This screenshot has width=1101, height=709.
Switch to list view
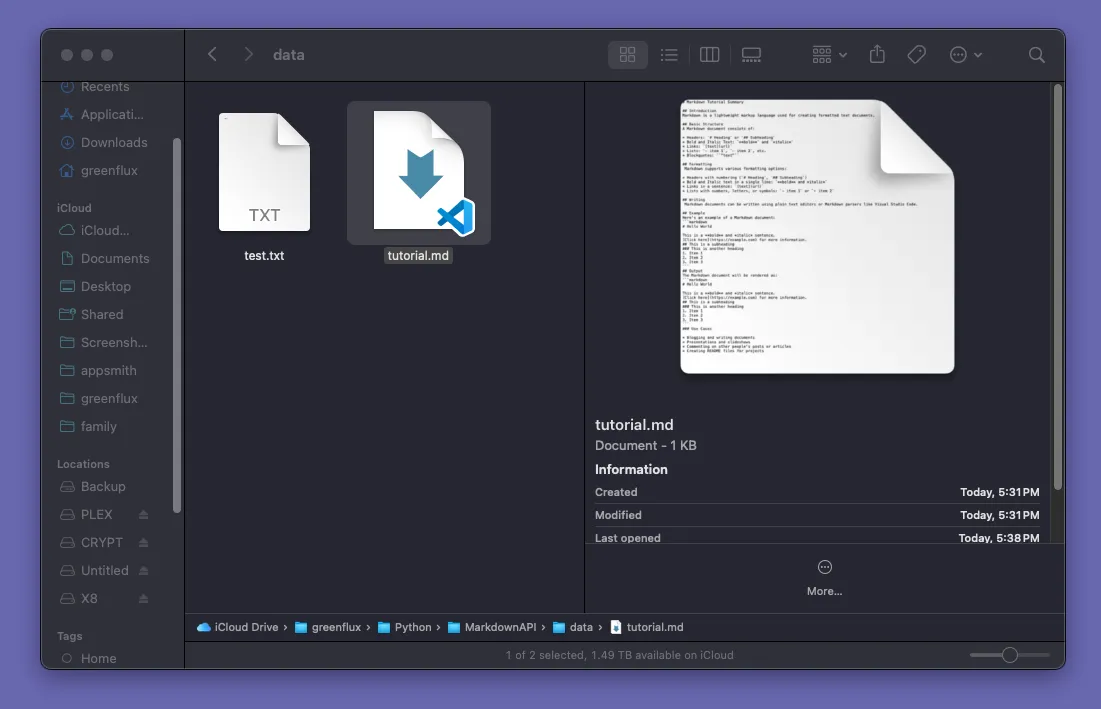(669, 55)
